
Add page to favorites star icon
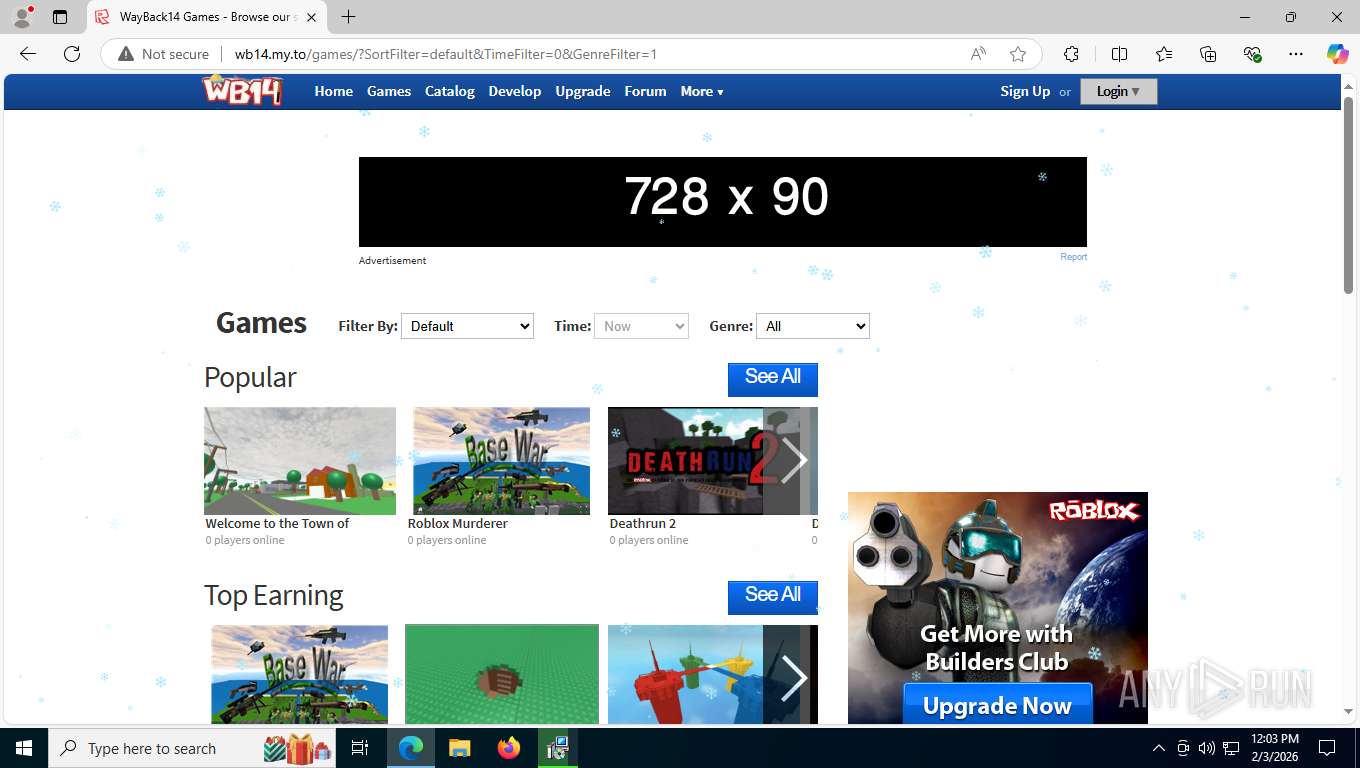(1018, 54)
